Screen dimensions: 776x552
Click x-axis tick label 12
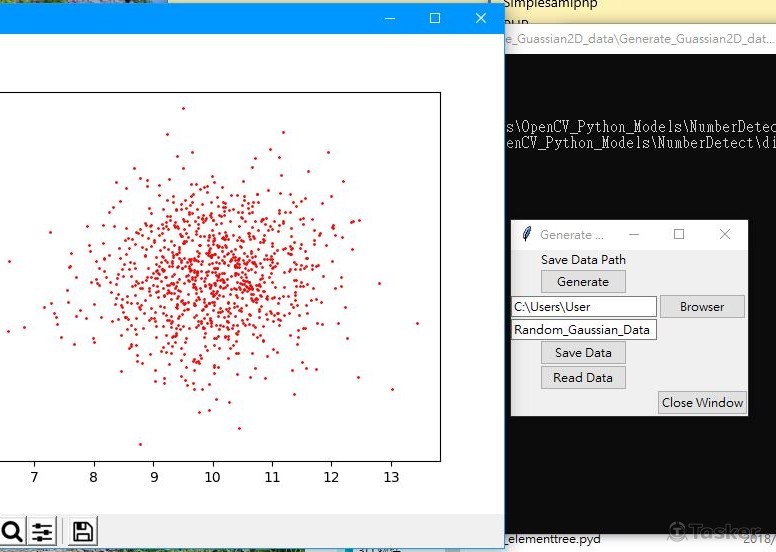pyautogui.click(x=331, y=477)
